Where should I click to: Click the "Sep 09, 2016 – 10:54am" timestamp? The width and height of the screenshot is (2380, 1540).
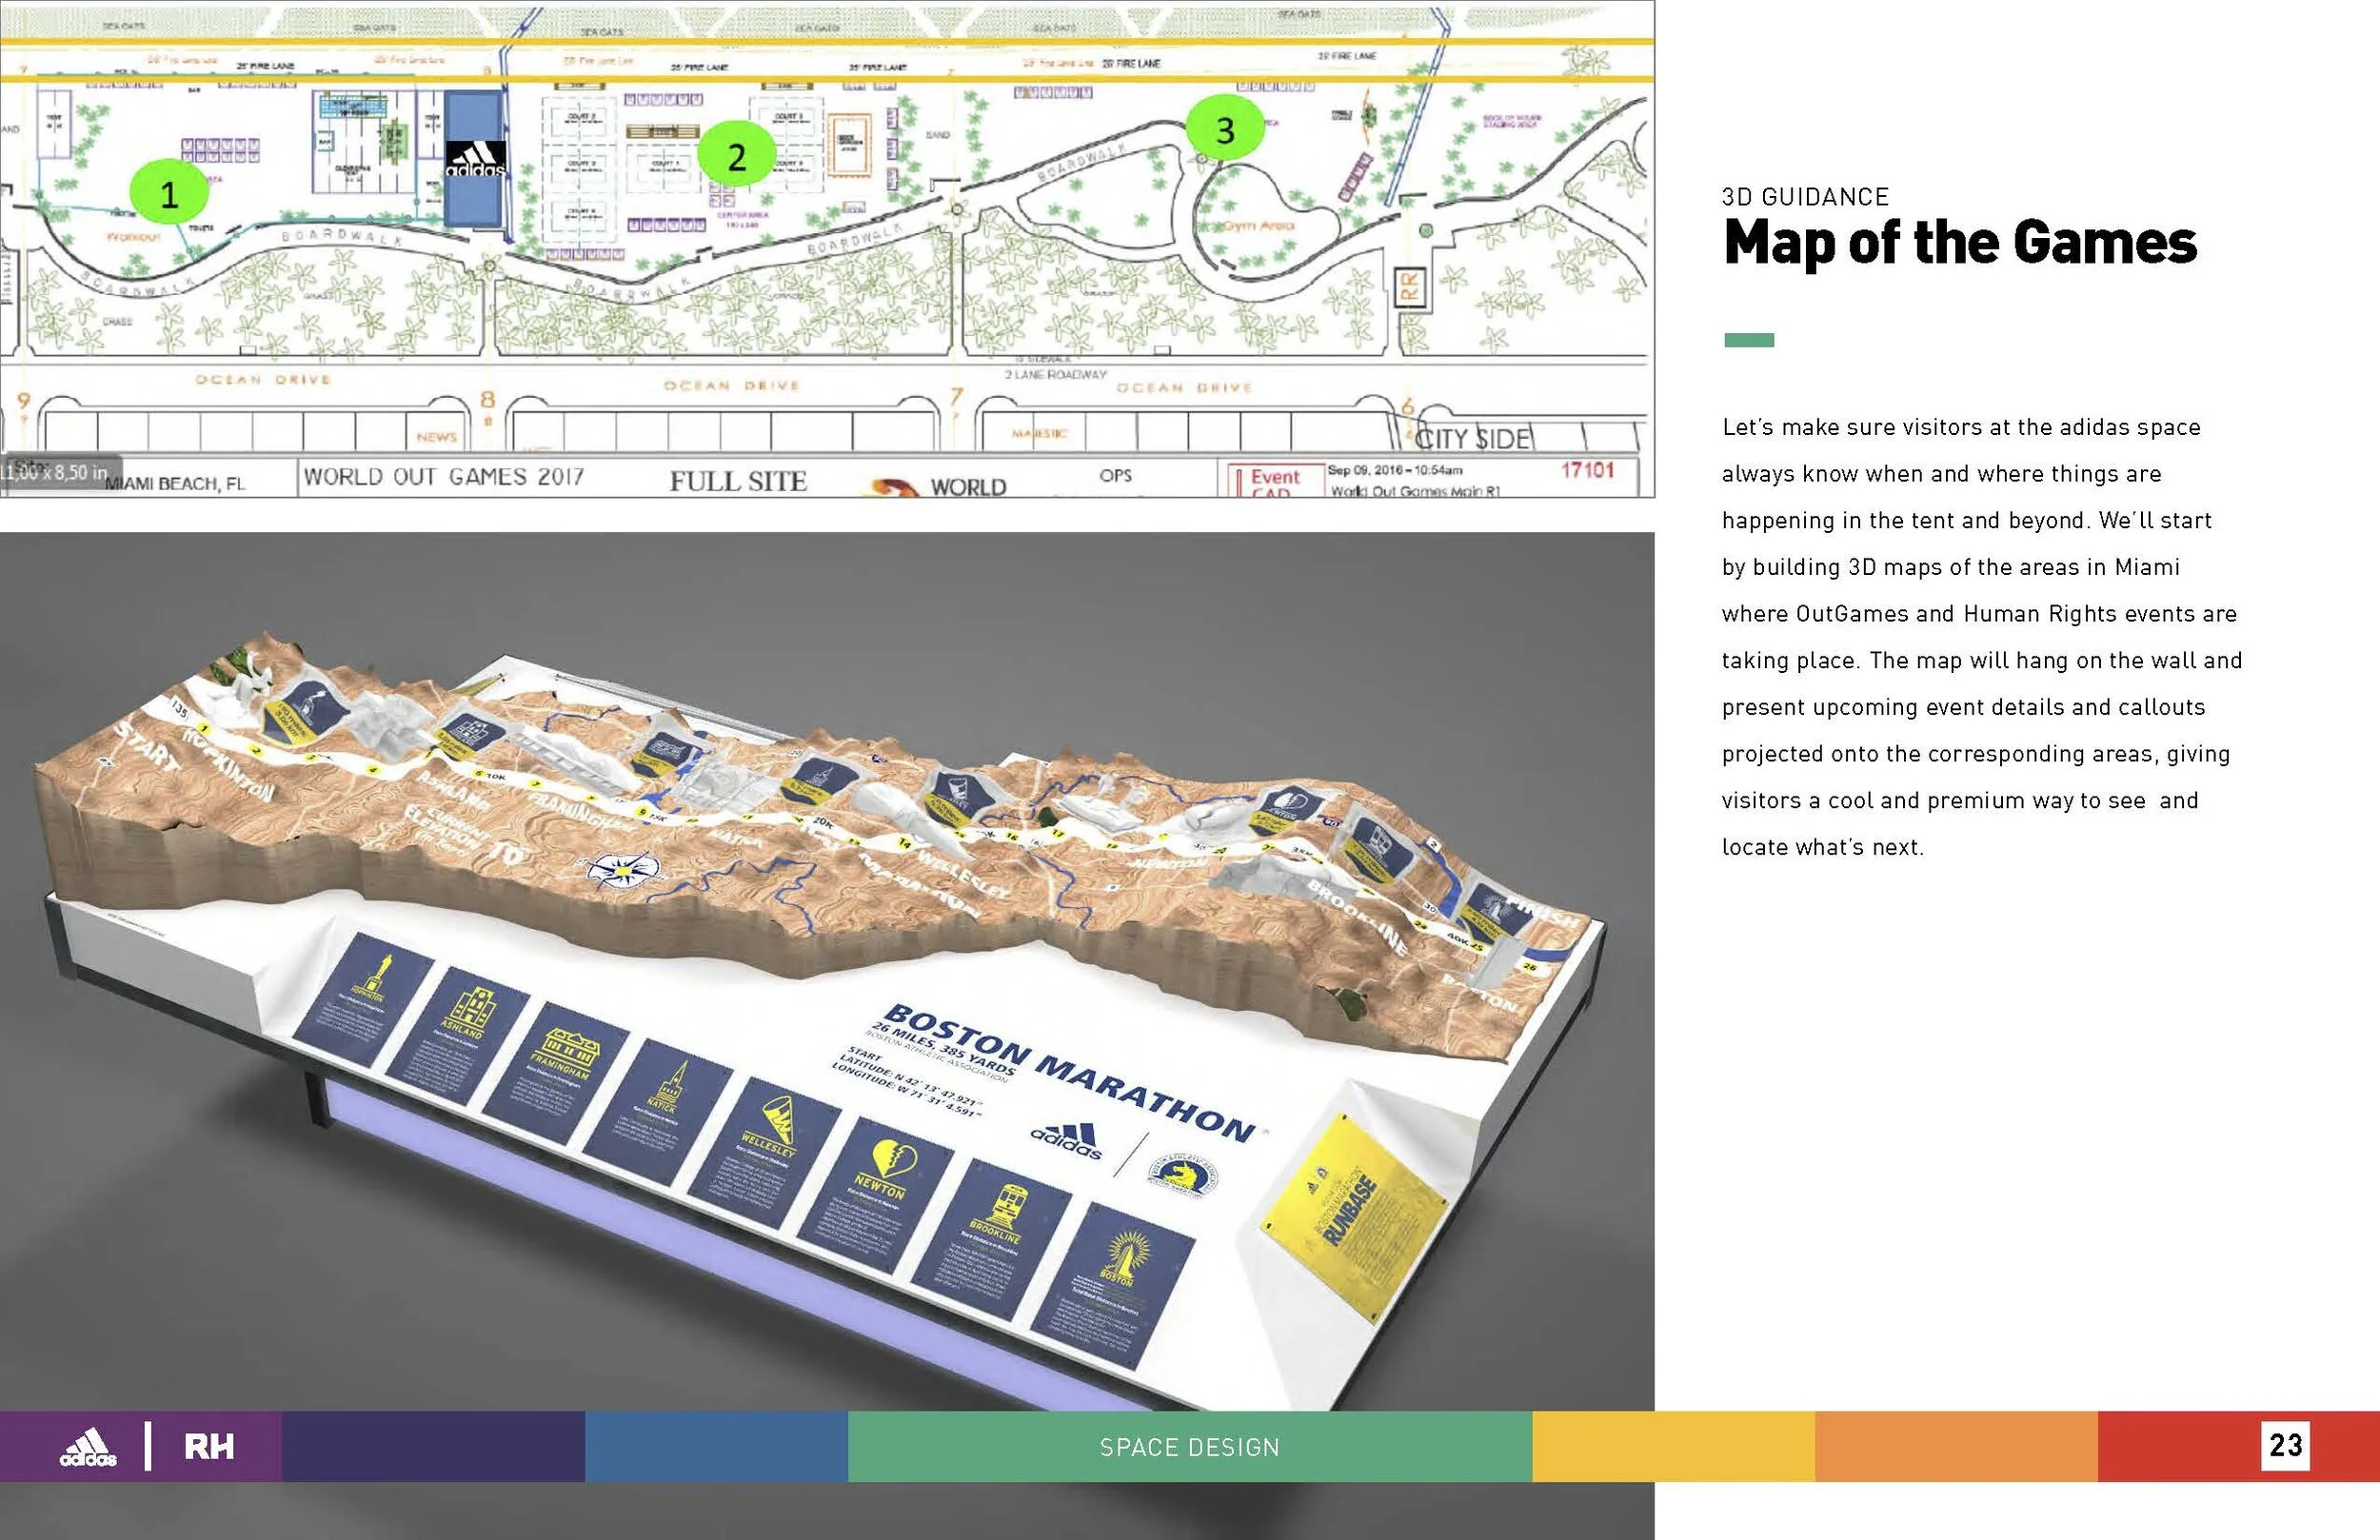[x=1395, y=470]
